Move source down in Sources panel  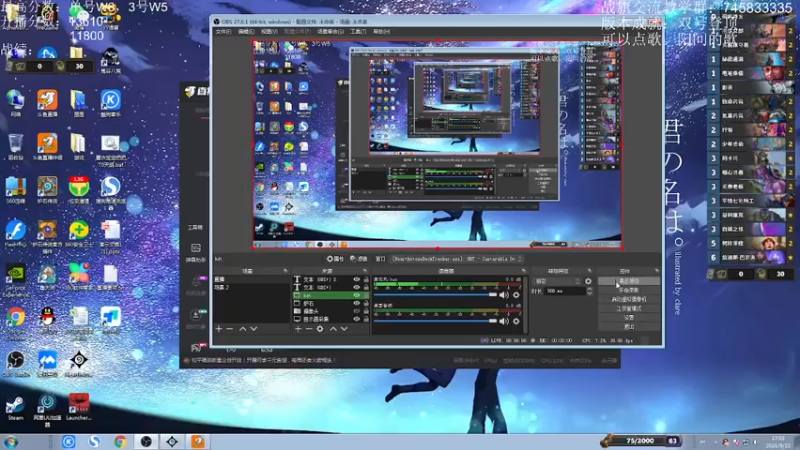(x=344, y=329)
